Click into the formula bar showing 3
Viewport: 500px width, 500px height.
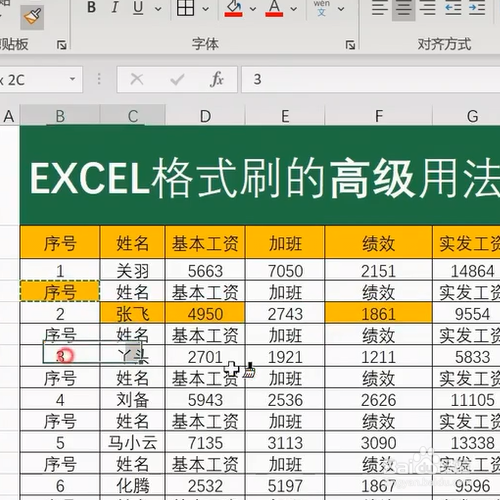click(x=371, y=79)
